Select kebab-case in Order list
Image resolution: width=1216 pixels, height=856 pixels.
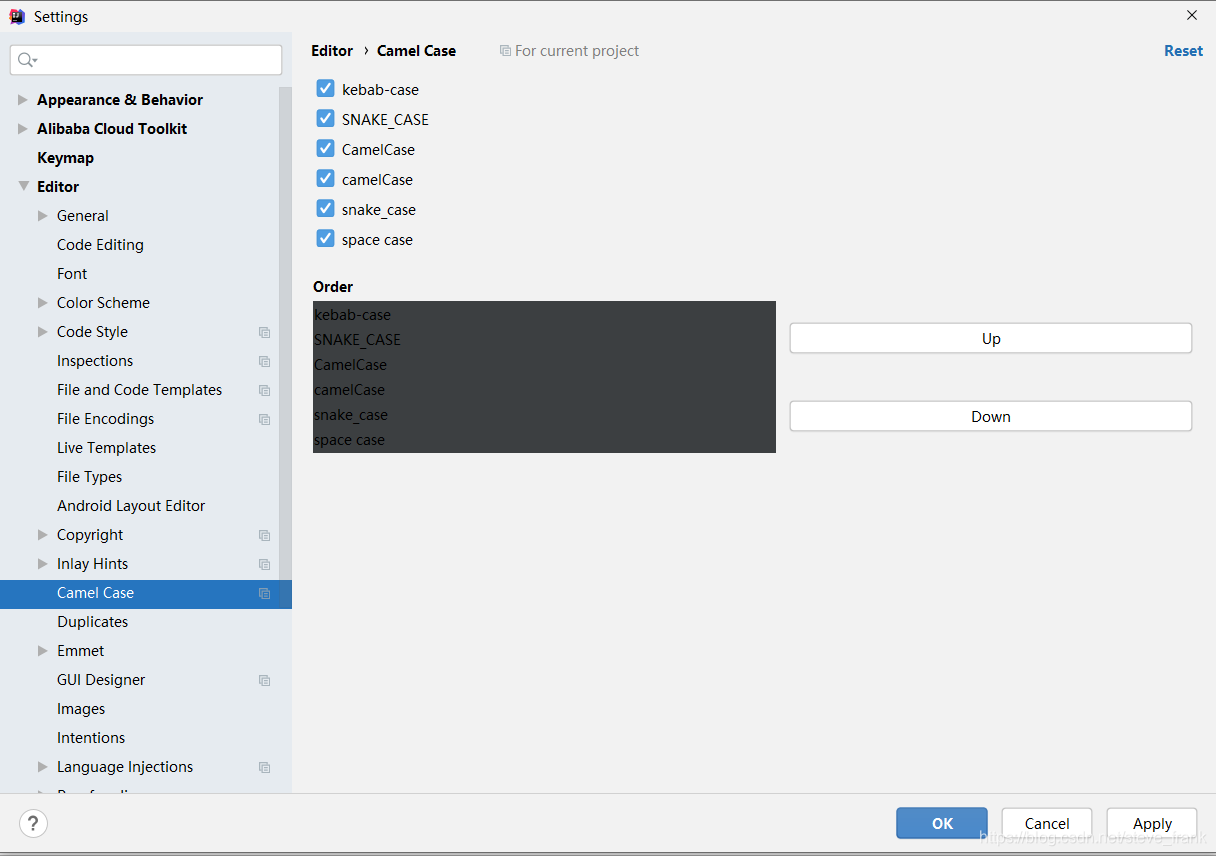(544, 315)
